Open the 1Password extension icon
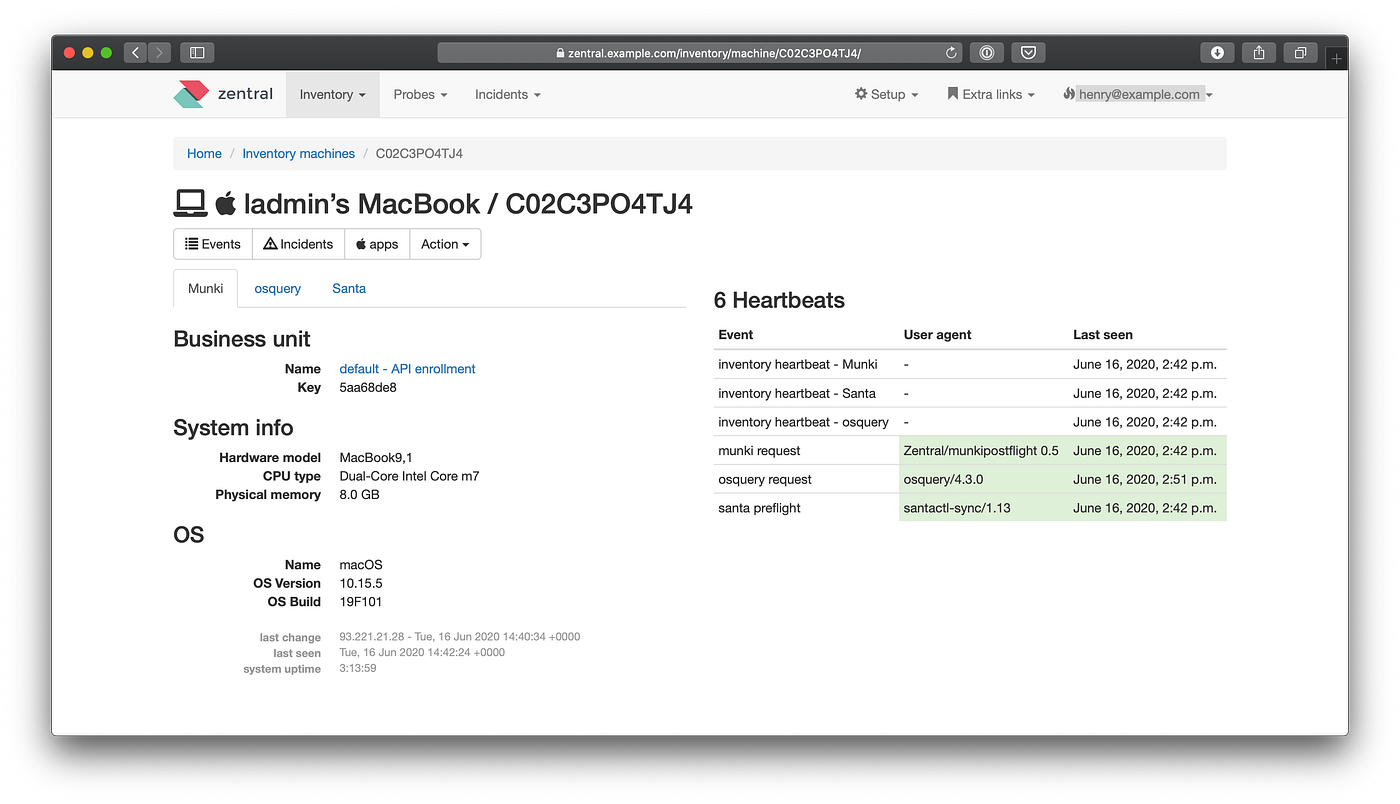Screen dimensions: 1400x804 986,52
